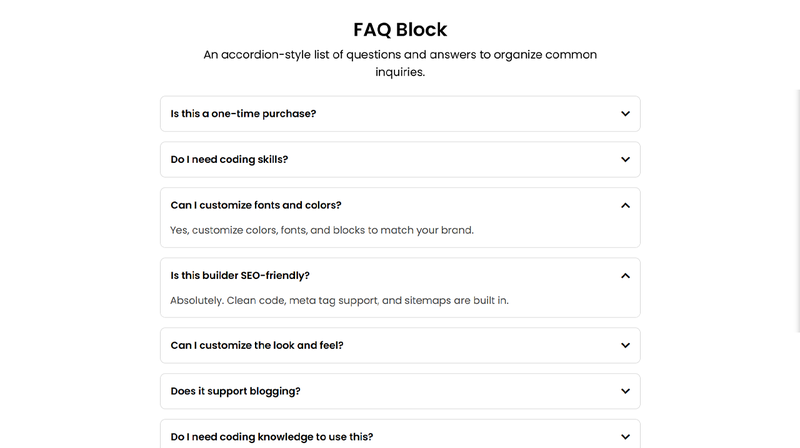This screenshot has height=448, width=800.
Task: Expand the support blogging question chevron
Action: [x=625, y=391]
